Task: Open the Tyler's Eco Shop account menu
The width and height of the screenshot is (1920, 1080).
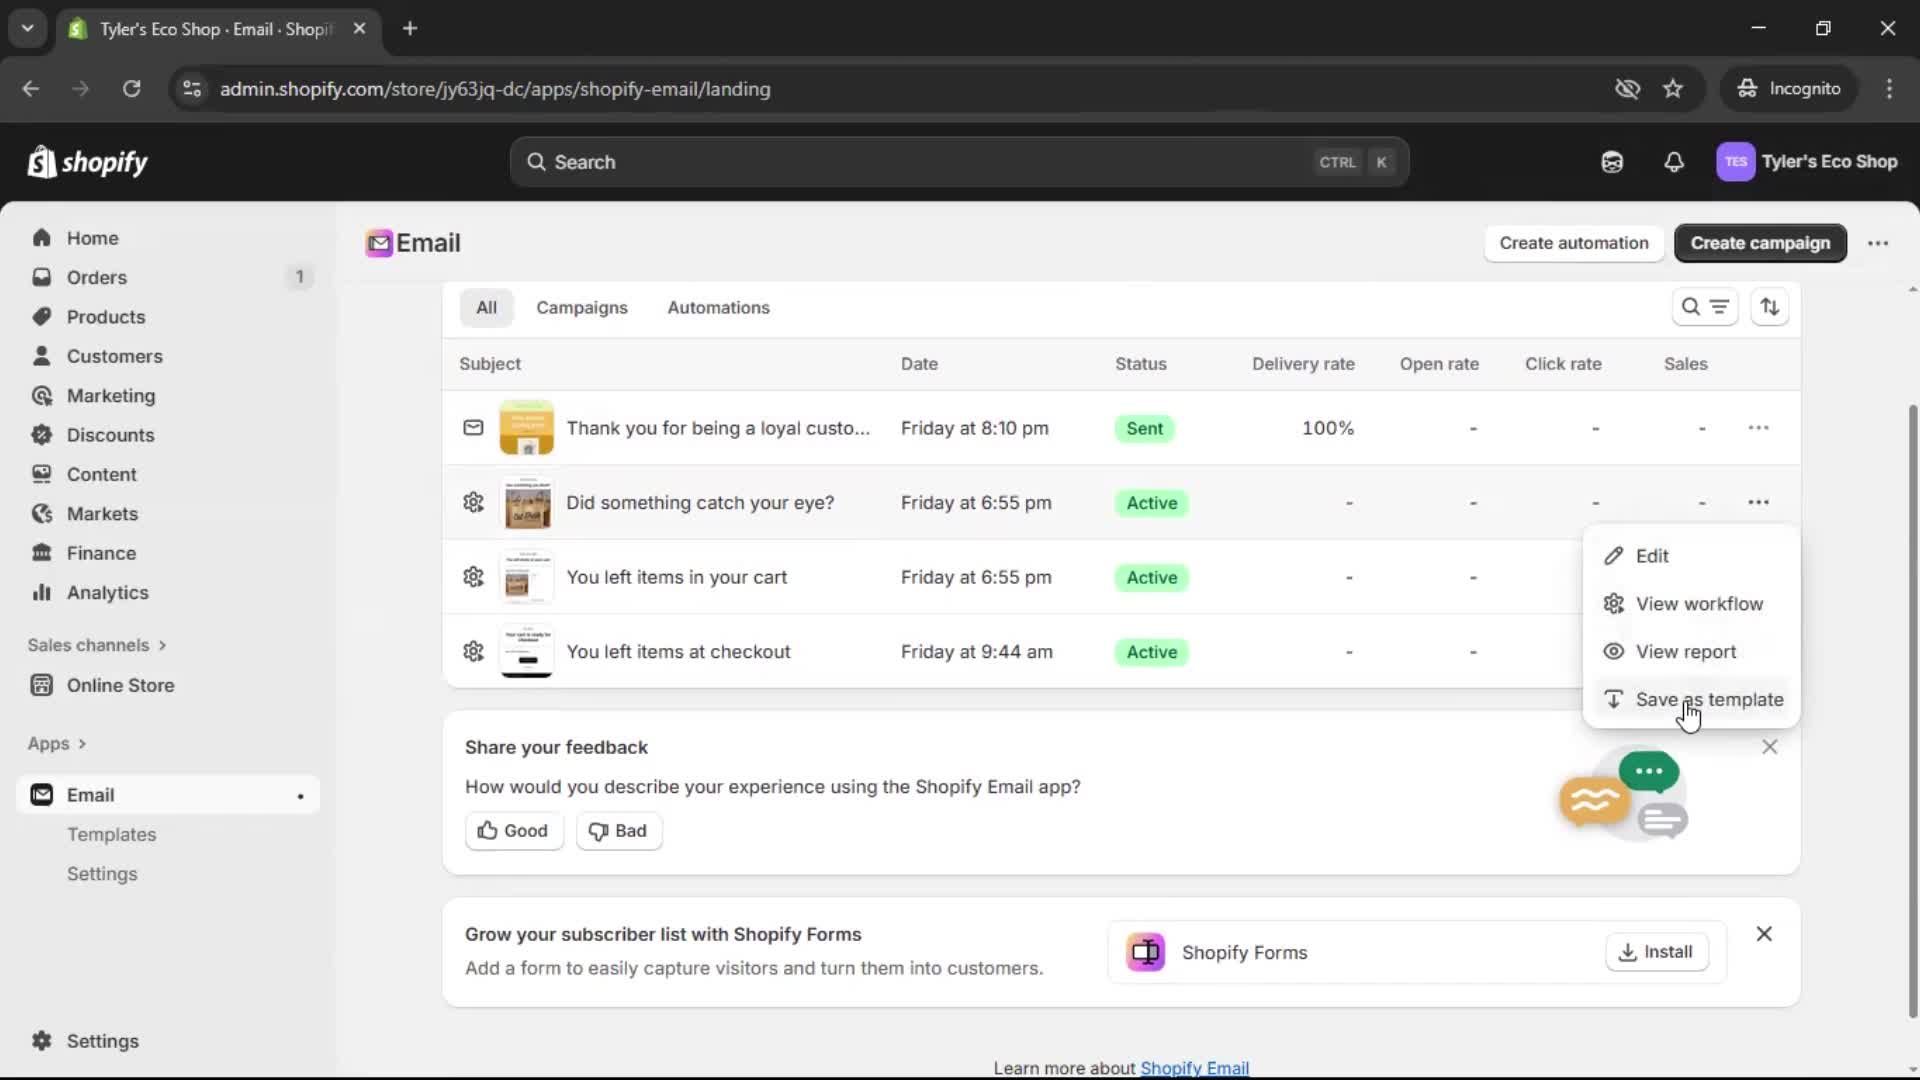Action: [1807, 162]
